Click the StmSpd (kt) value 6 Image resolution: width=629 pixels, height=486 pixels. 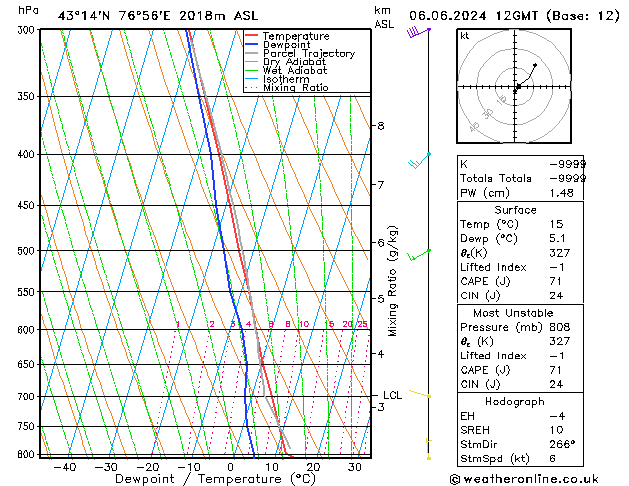tap(553, 458)
